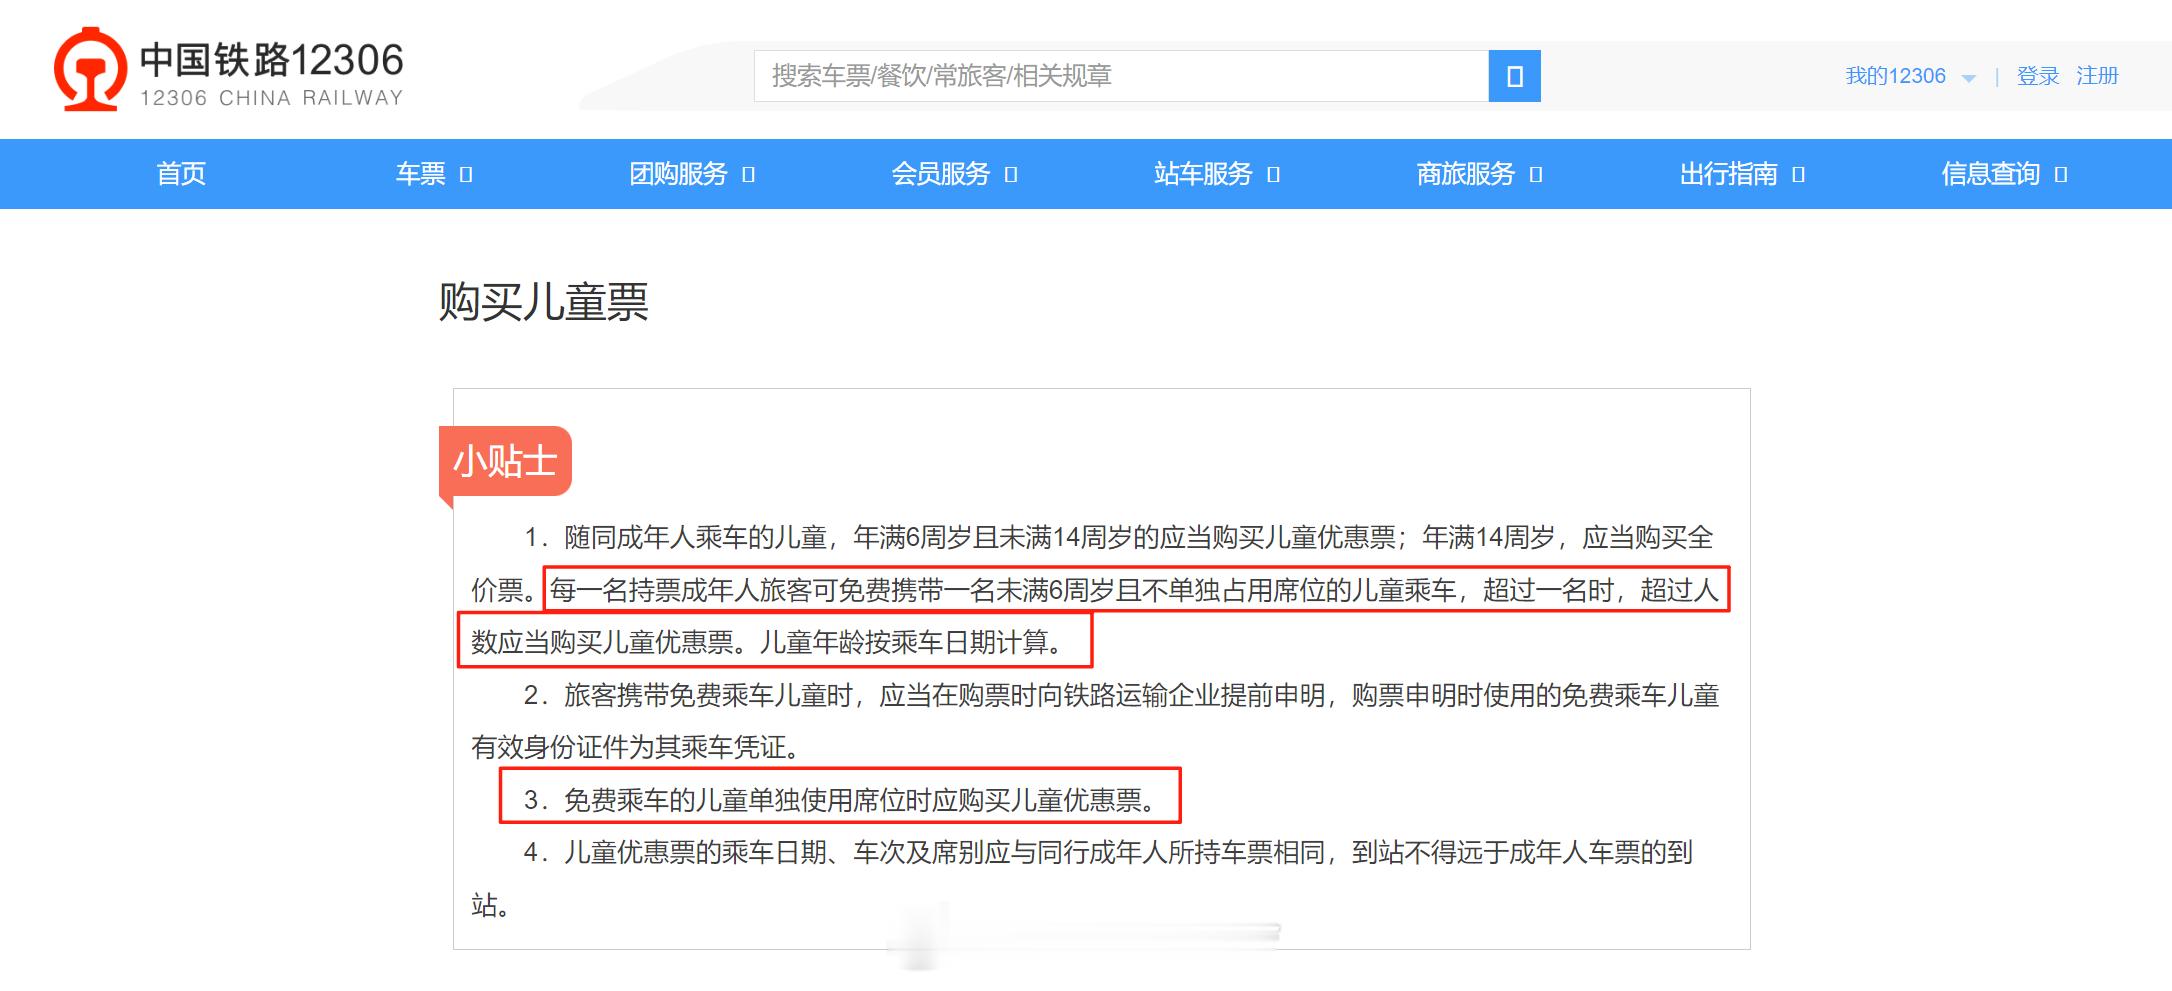Click tip 2 line starting 旅客携带免费乘车儿童时

coord(1121,695)
